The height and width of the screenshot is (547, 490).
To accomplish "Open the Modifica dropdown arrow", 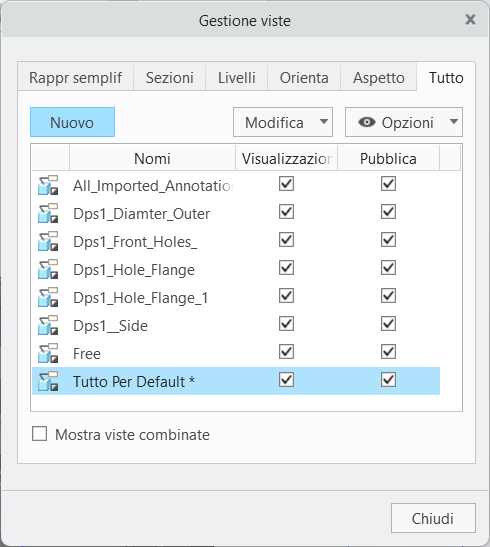I will coord(324,121).
